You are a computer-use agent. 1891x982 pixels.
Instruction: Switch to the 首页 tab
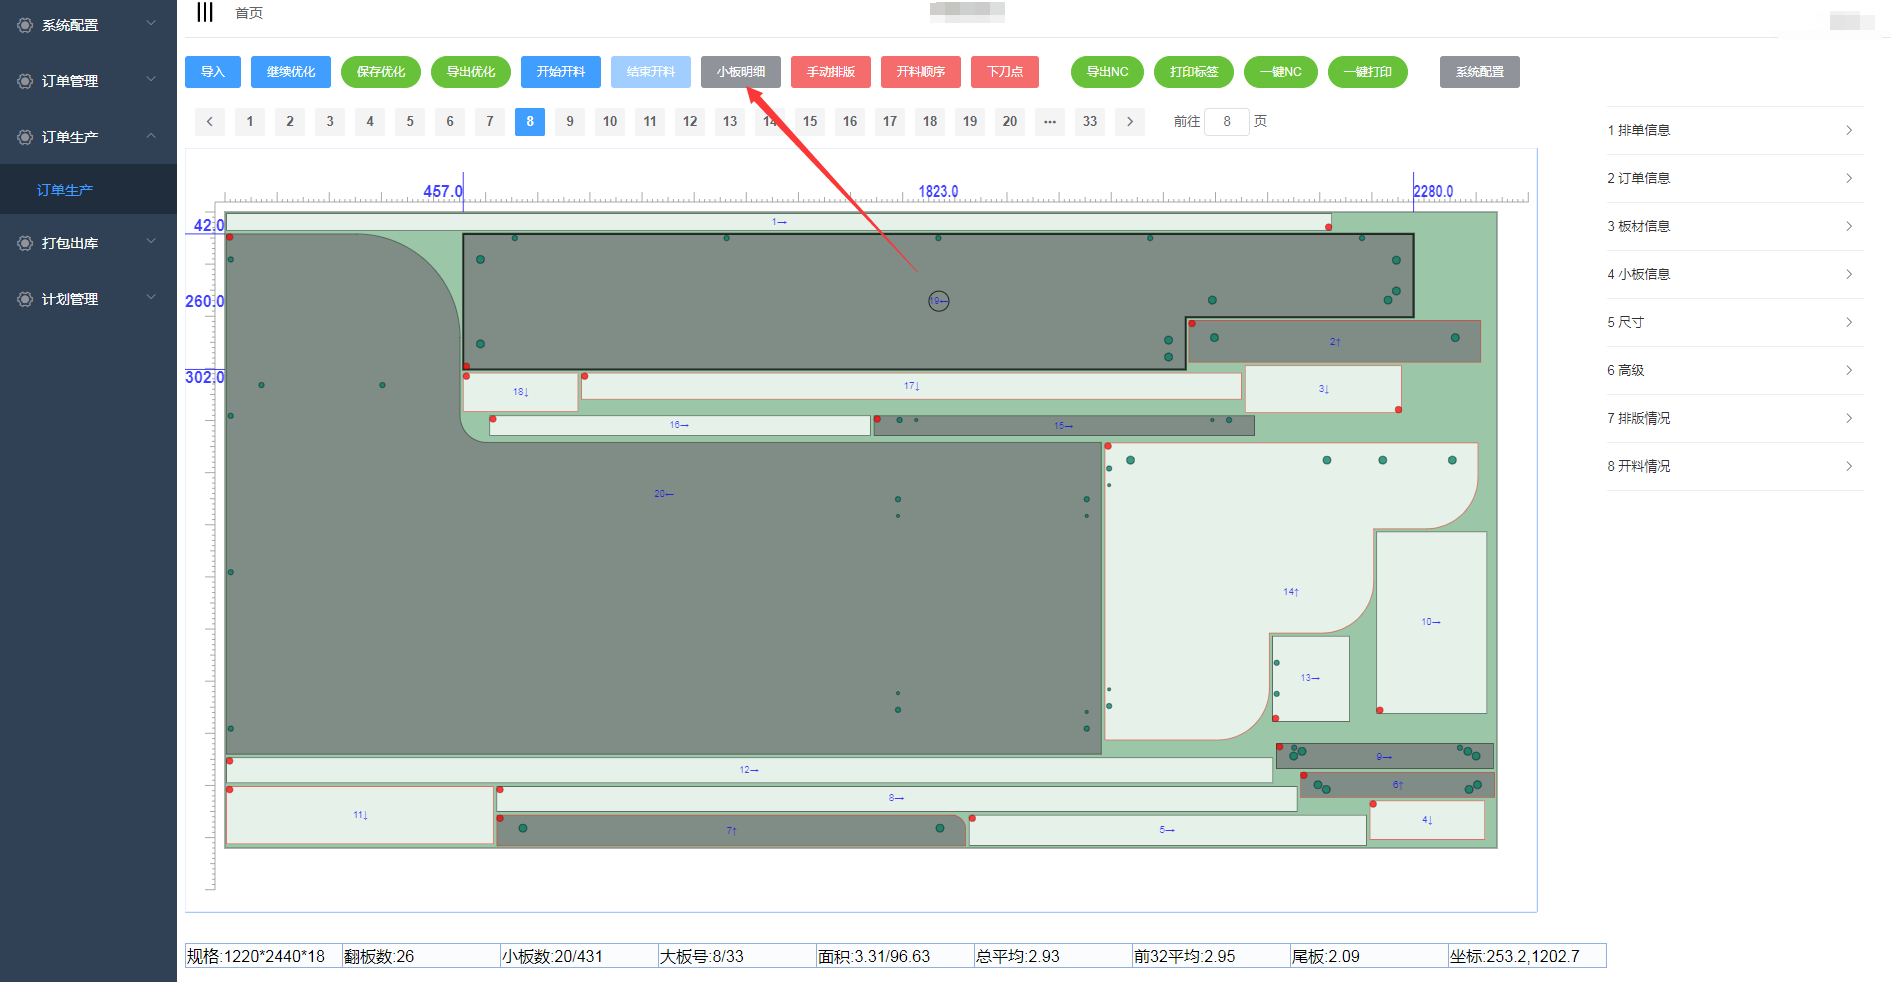pos(249,13)
